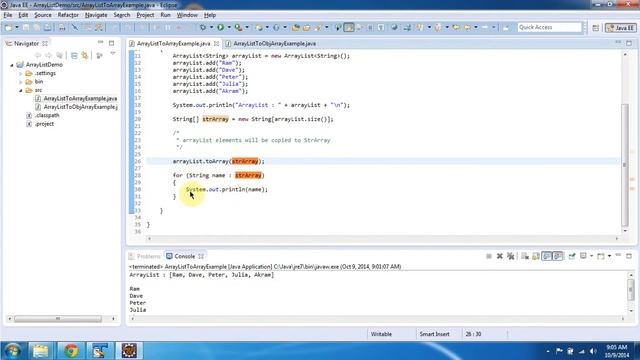The height and width of the screenshot is (360, 640).
Task: Open the Project menu
Action: [x=145, y=15]
